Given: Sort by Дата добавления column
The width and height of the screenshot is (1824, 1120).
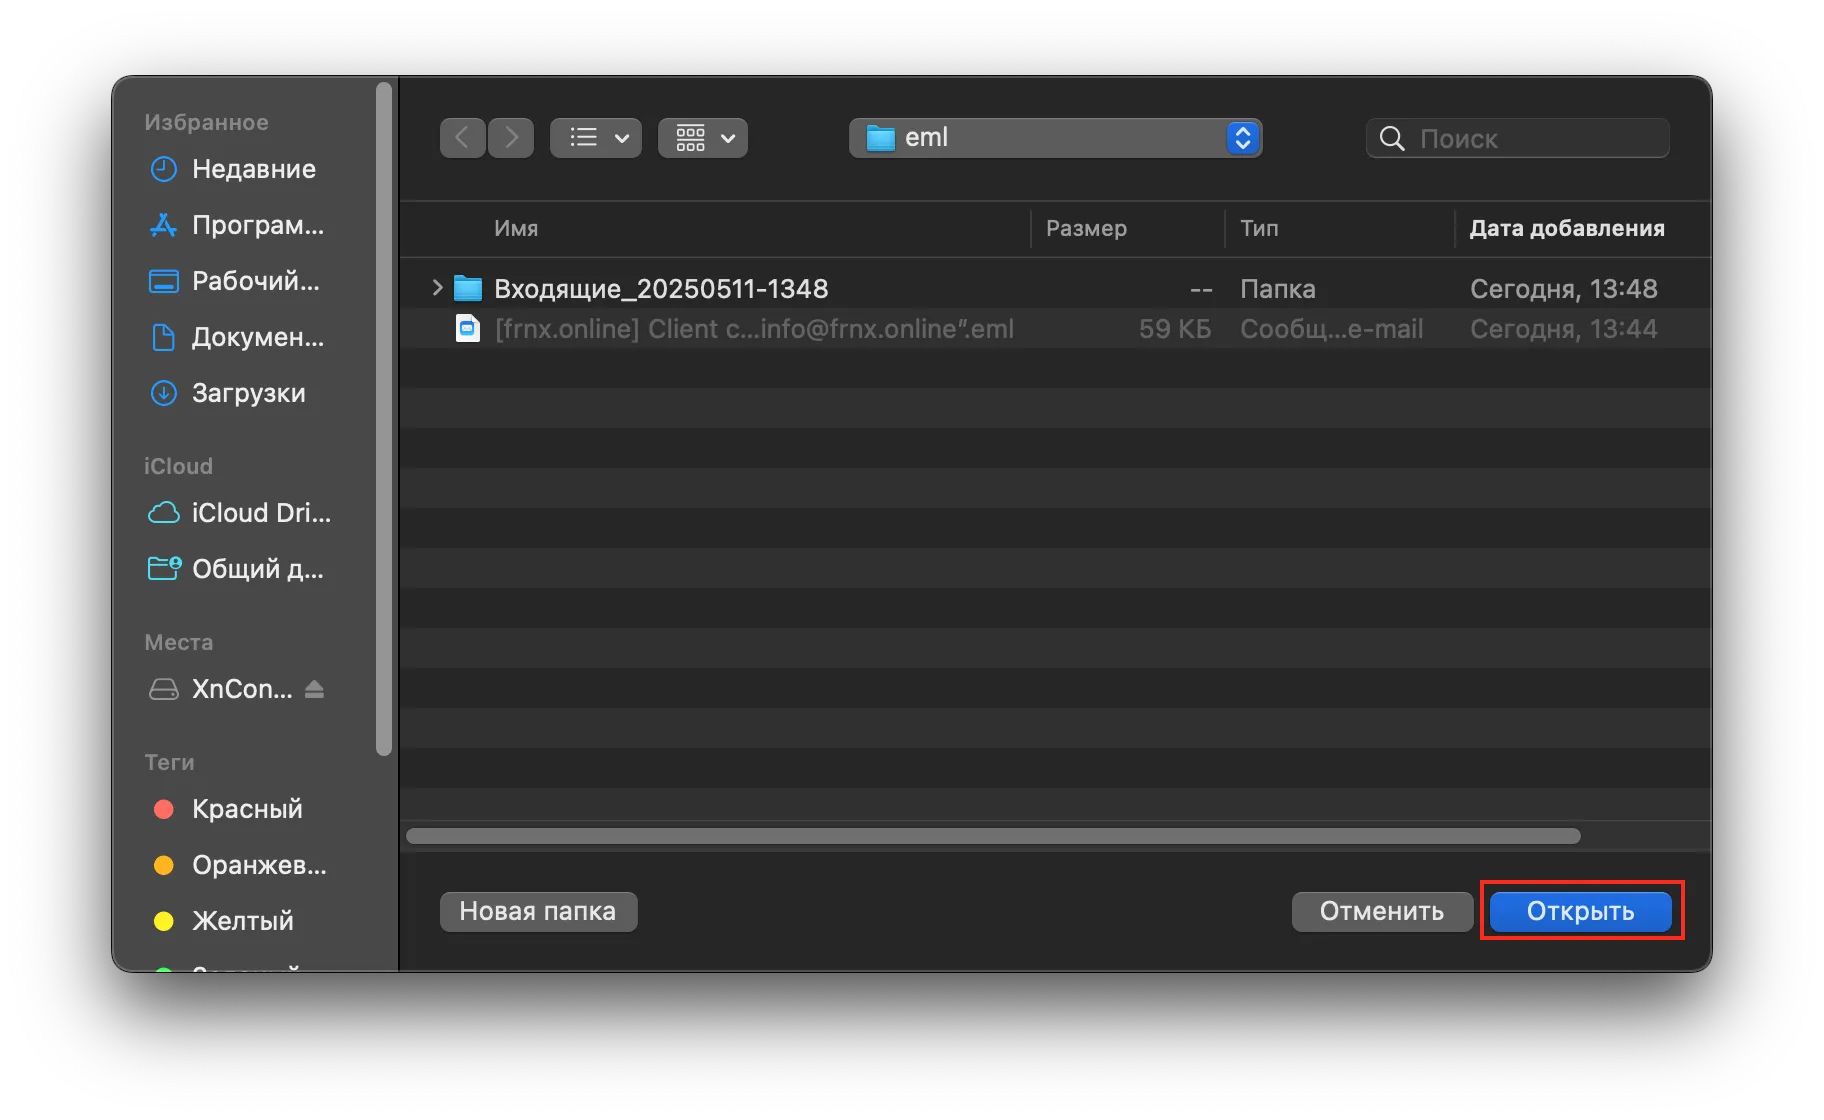Looking at the screenshot, I should tap(1566, 228).
